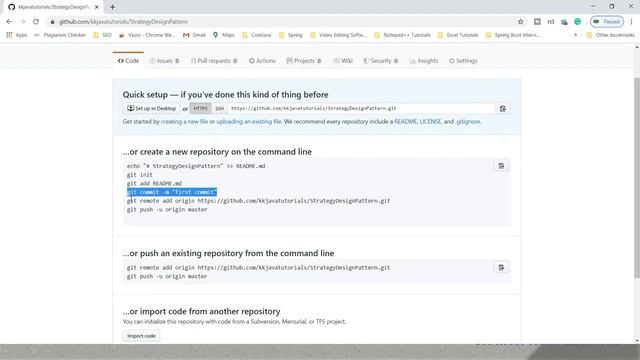
Task: Open the Plagiarism Checker bookmark
Action: click(x=60, y=35)
